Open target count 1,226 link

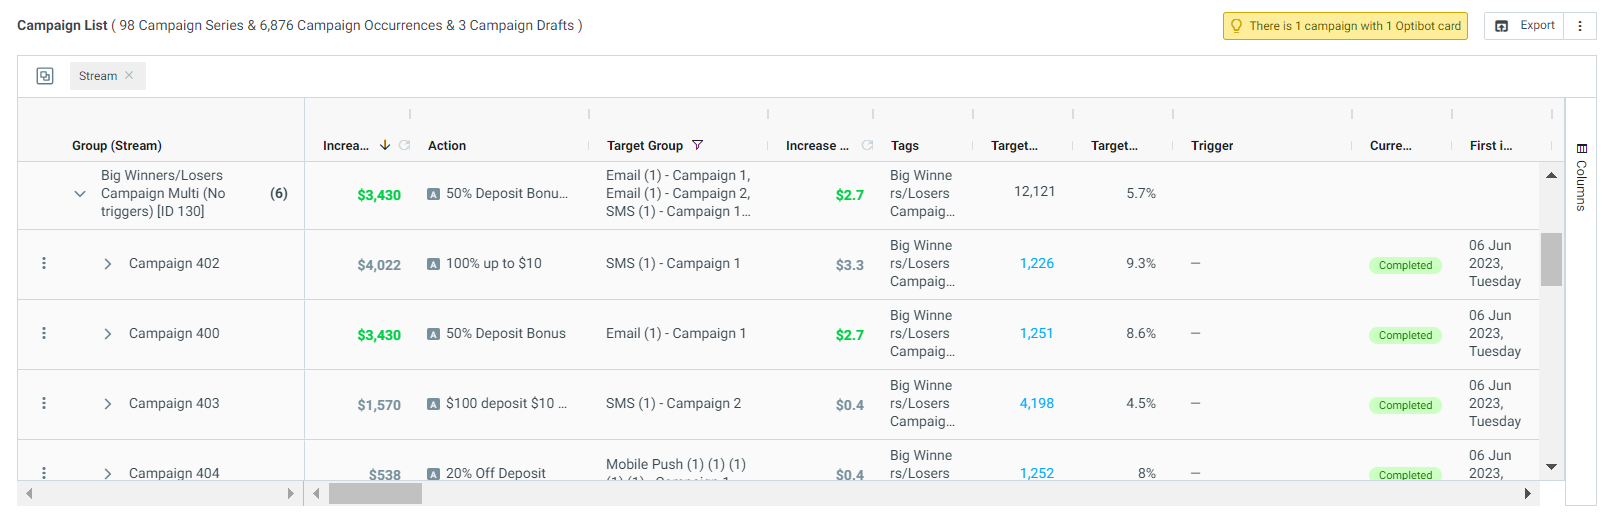[x=1037, y=263]
